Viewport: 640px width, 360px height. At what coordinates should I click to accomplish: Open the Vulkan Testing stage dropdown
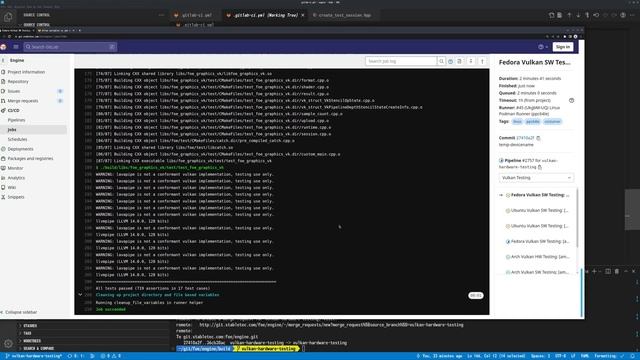[536, 178]
